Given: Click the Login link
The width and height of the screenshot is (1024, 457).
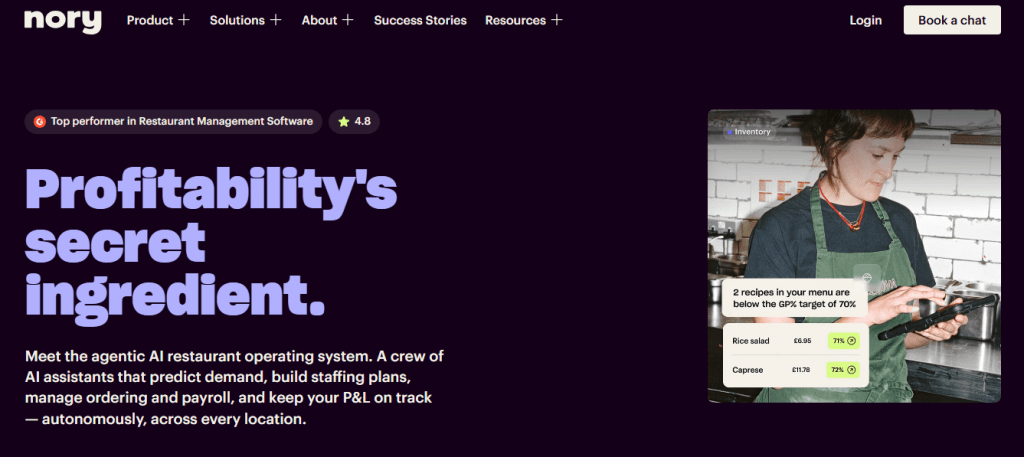Looking at the screenshot, I should 865,20.
